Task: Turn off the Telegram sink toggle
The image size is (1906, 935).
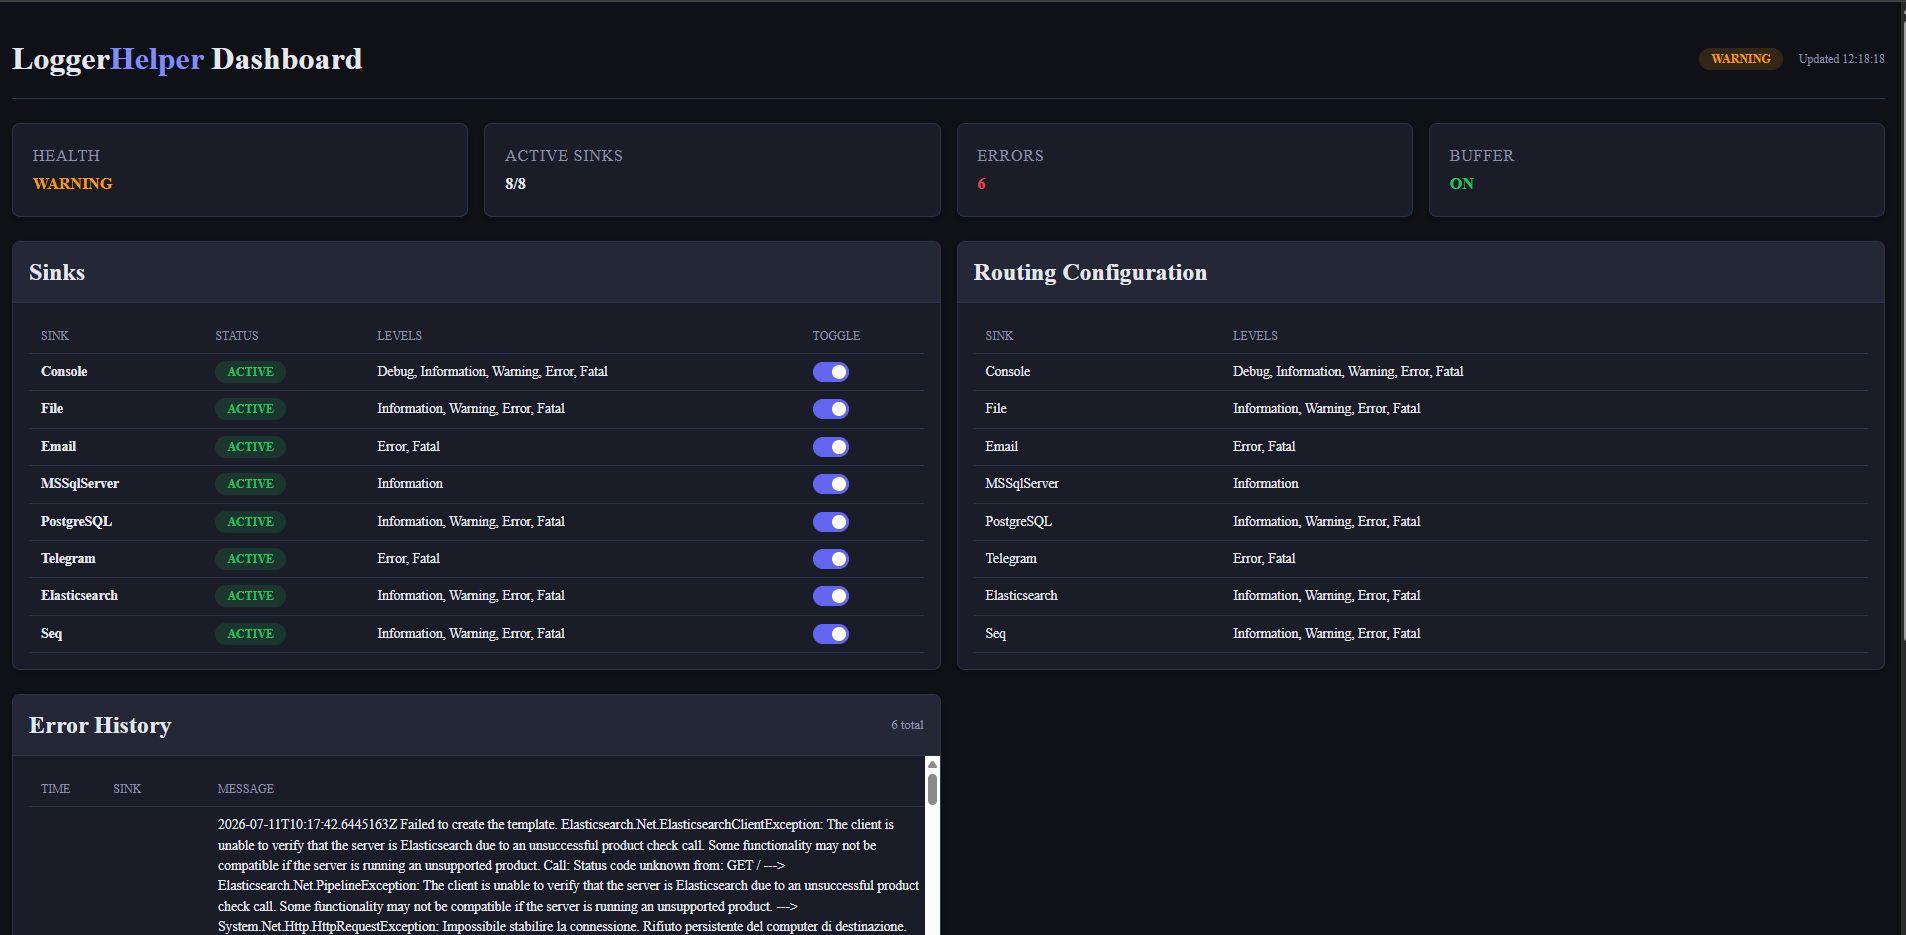Action: [830, 559]
